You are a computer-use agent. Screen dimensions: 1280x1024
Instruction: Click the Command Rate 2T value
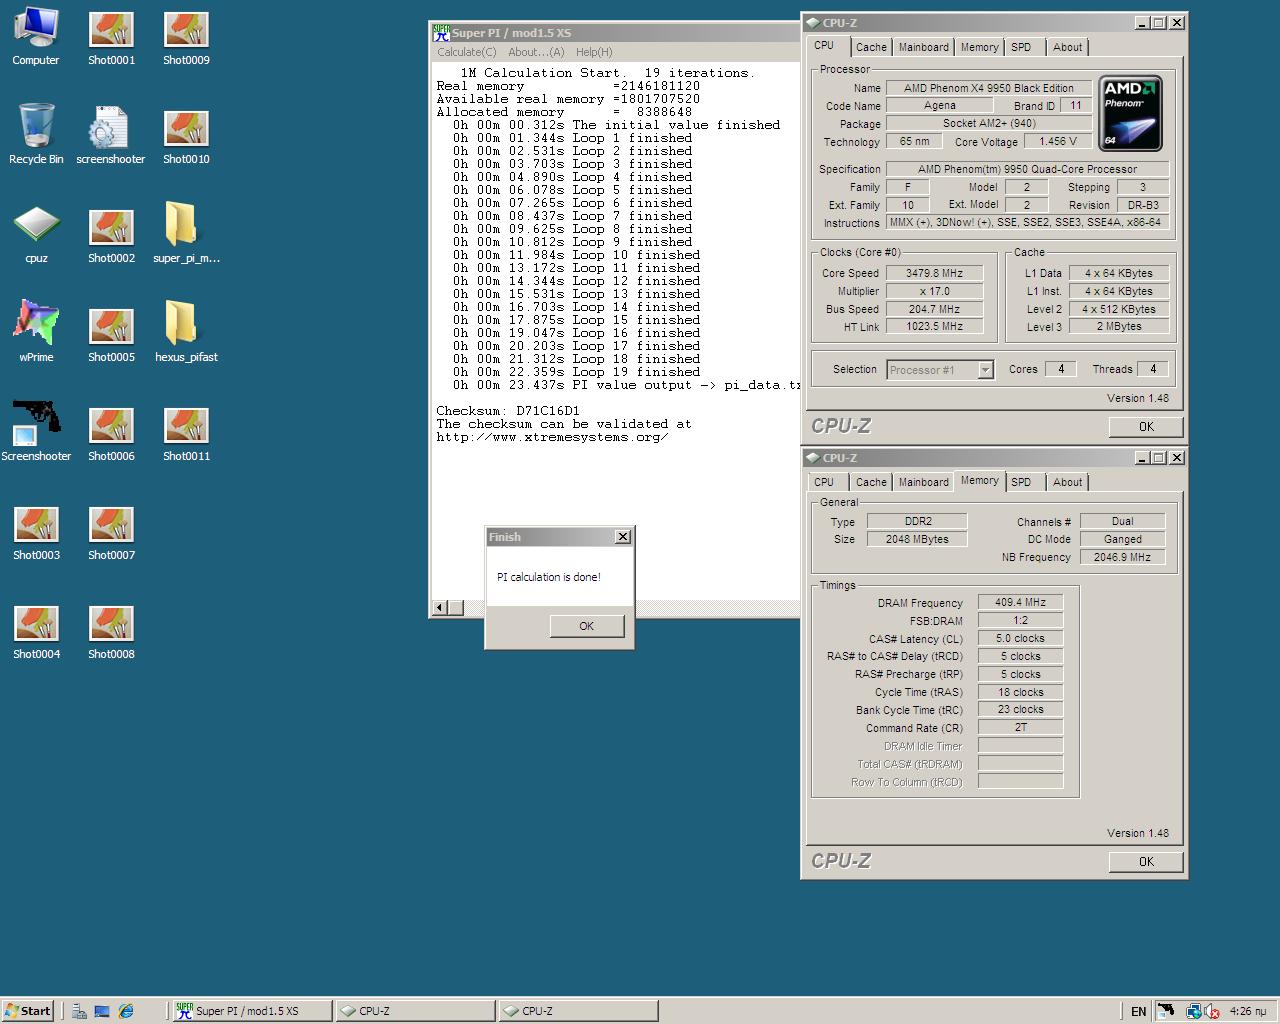click(x=1020, y=728)
